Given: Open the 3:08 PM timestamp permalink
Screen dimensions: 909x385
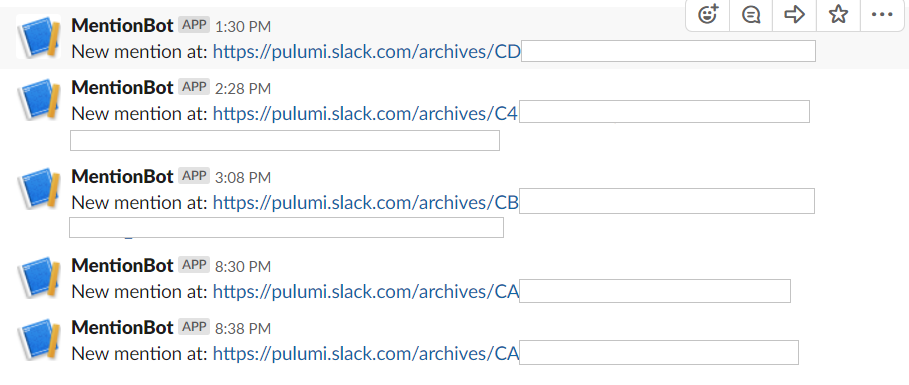Looking at the screenshot, I should [243, 177].
